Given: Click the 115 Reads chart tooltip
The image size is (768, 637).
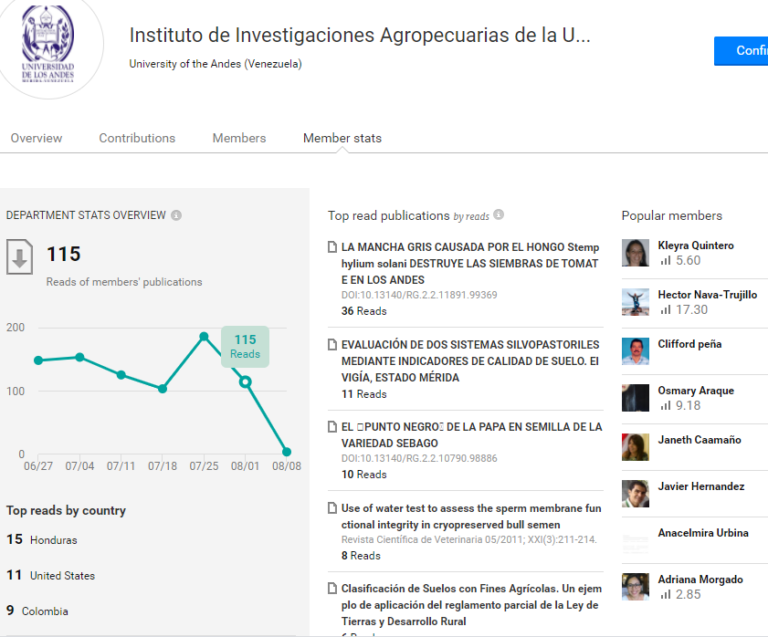Looking at the screenshot, I should pos(245,347).
